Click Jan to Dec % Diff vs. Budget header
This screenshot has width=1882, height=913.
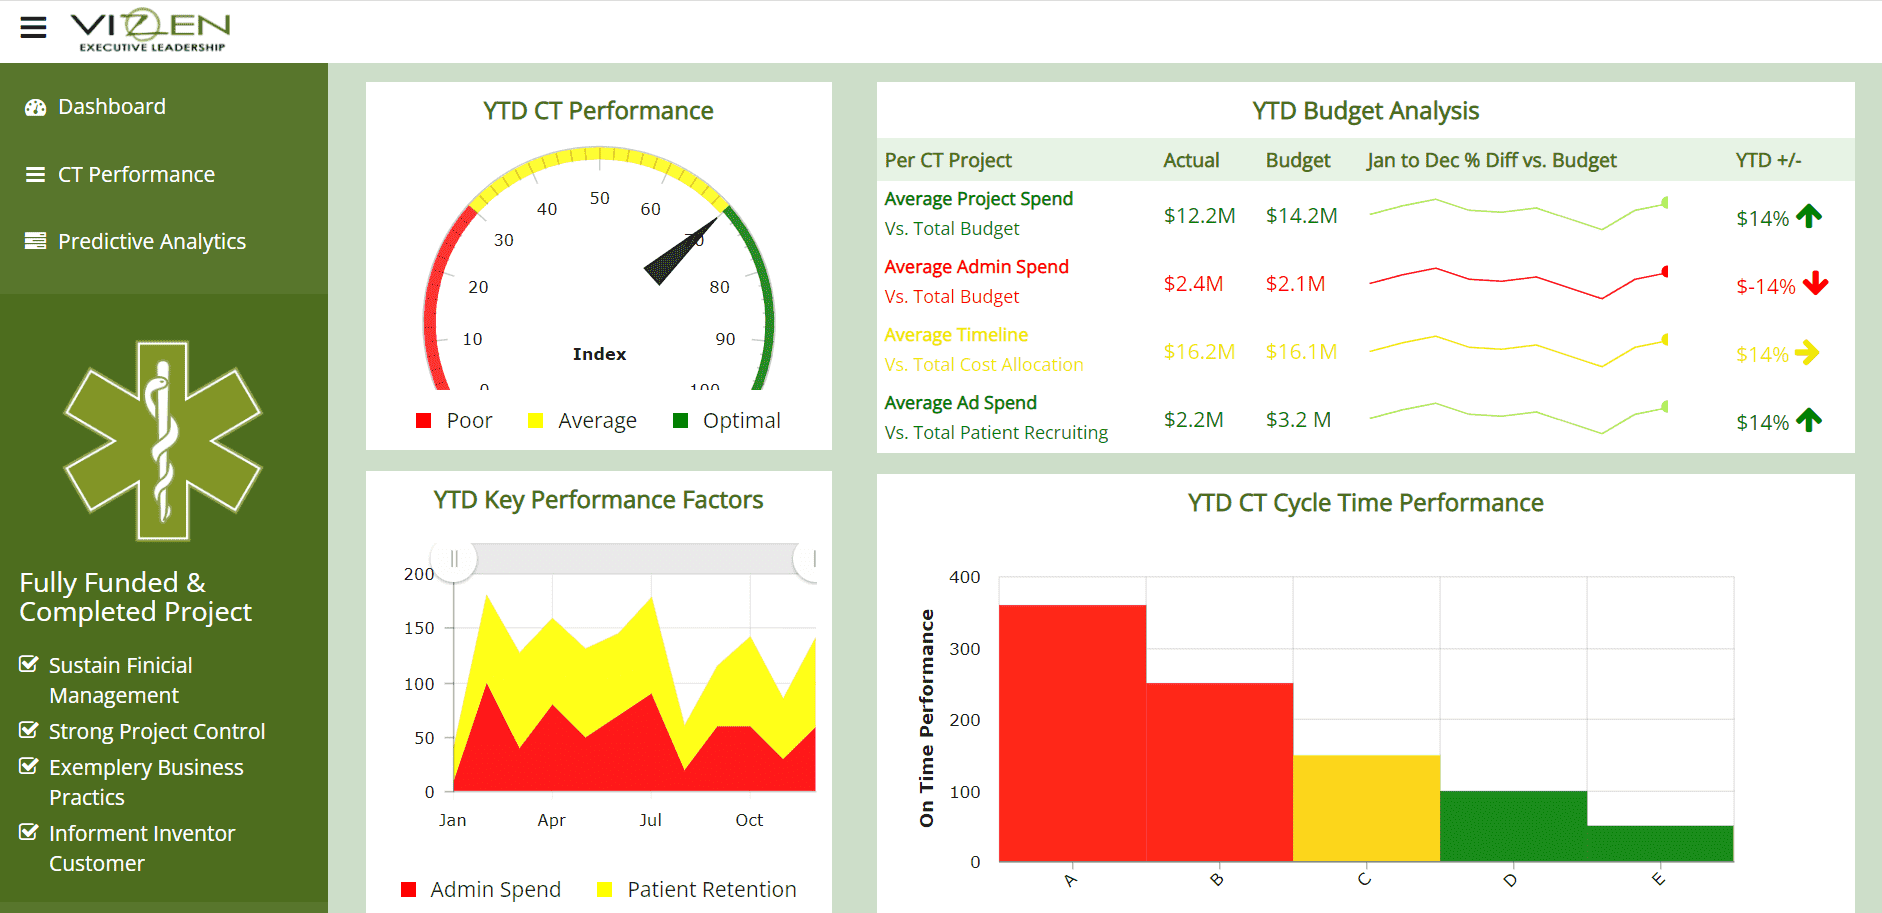pos(1491,160)
